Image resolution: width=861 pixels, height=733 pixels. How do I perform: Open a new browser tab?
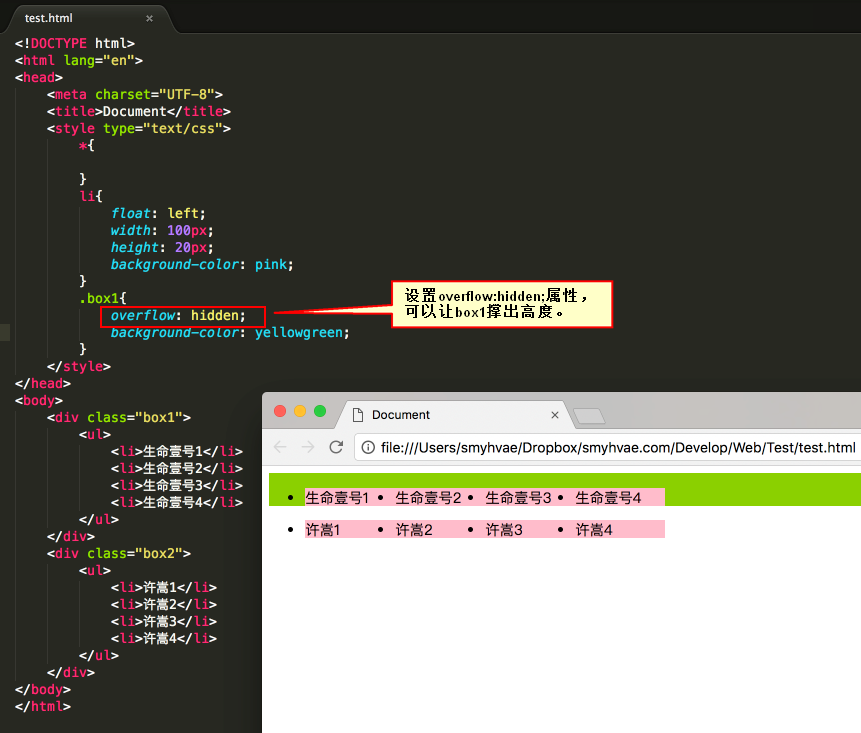coord(589,416)
